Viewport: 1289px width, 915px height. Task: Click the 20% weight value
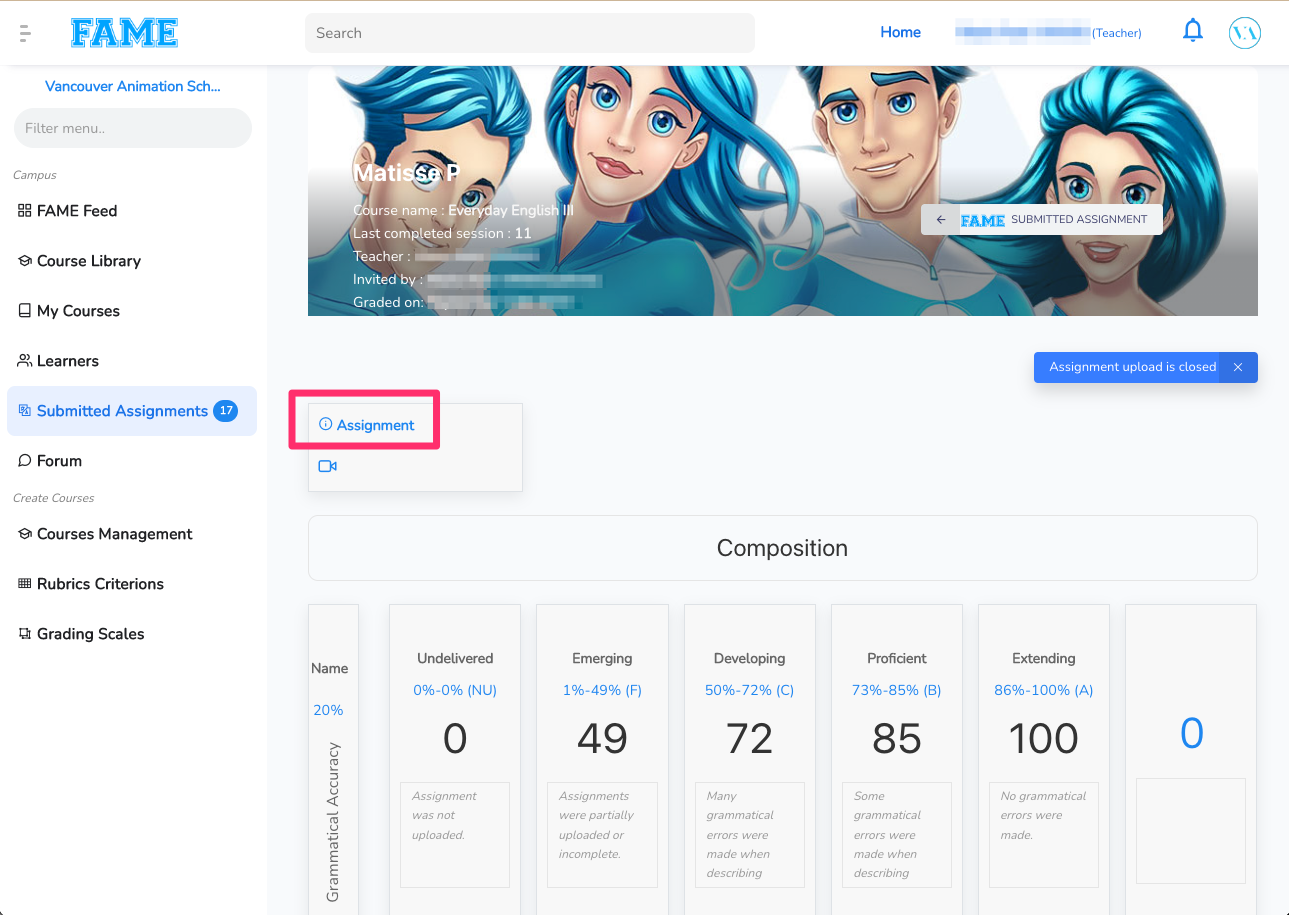(x=328, y=710)
